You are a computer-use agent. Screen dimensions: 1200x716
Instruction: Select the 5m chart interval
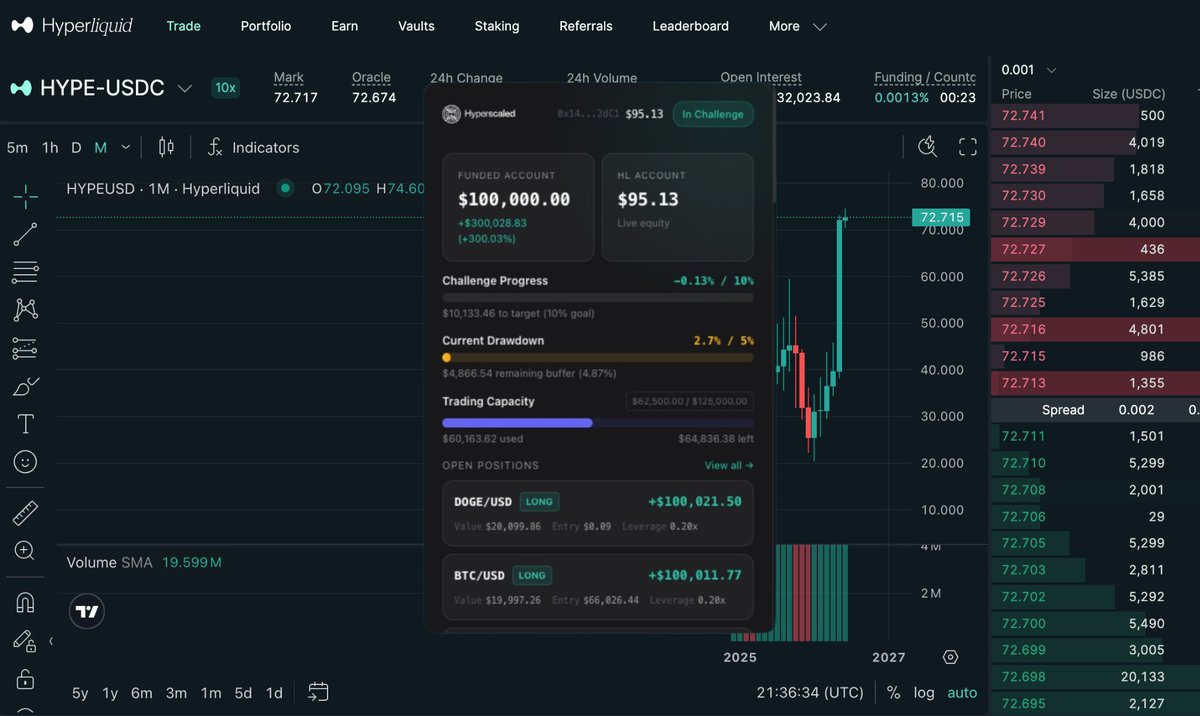point(17,147)
